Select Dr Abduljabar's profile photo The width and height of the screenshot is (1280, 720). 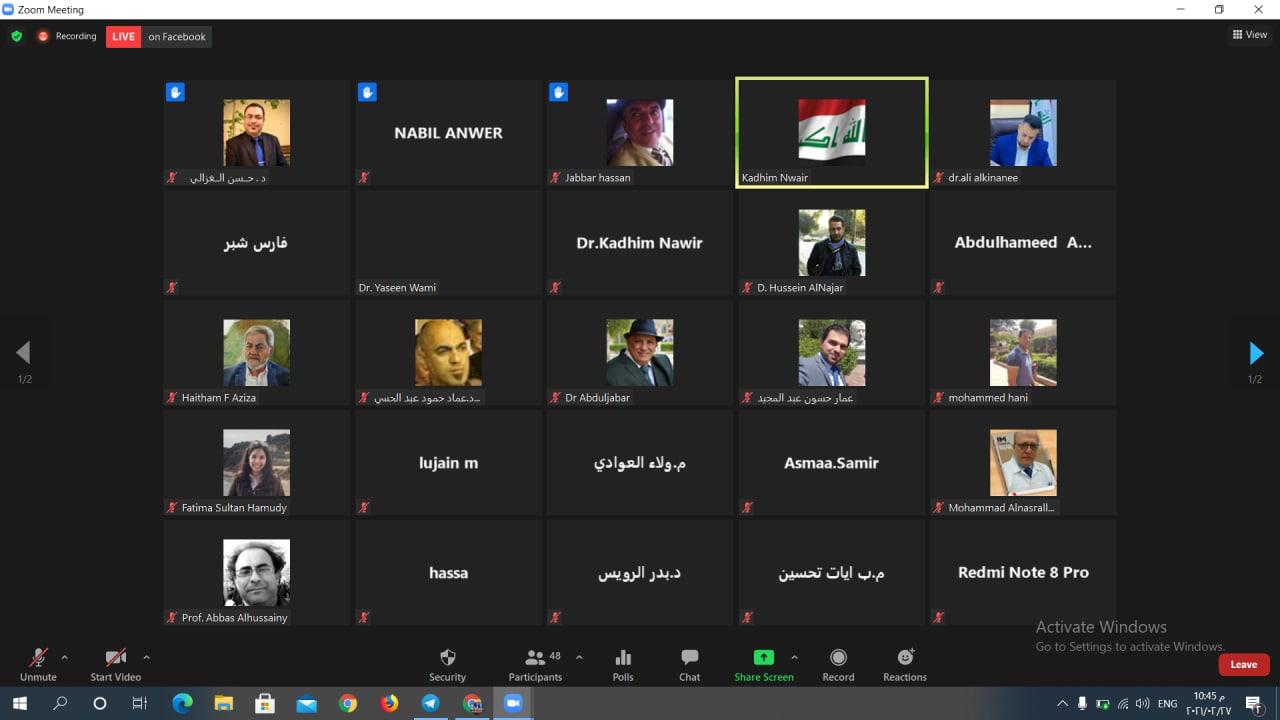(x=640, y=353)
